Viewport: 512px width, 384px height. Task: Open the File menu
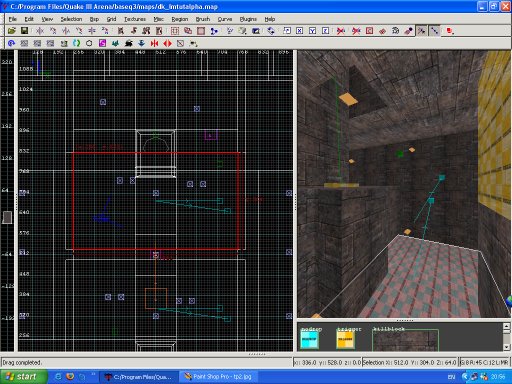click(x=13, y=19)
